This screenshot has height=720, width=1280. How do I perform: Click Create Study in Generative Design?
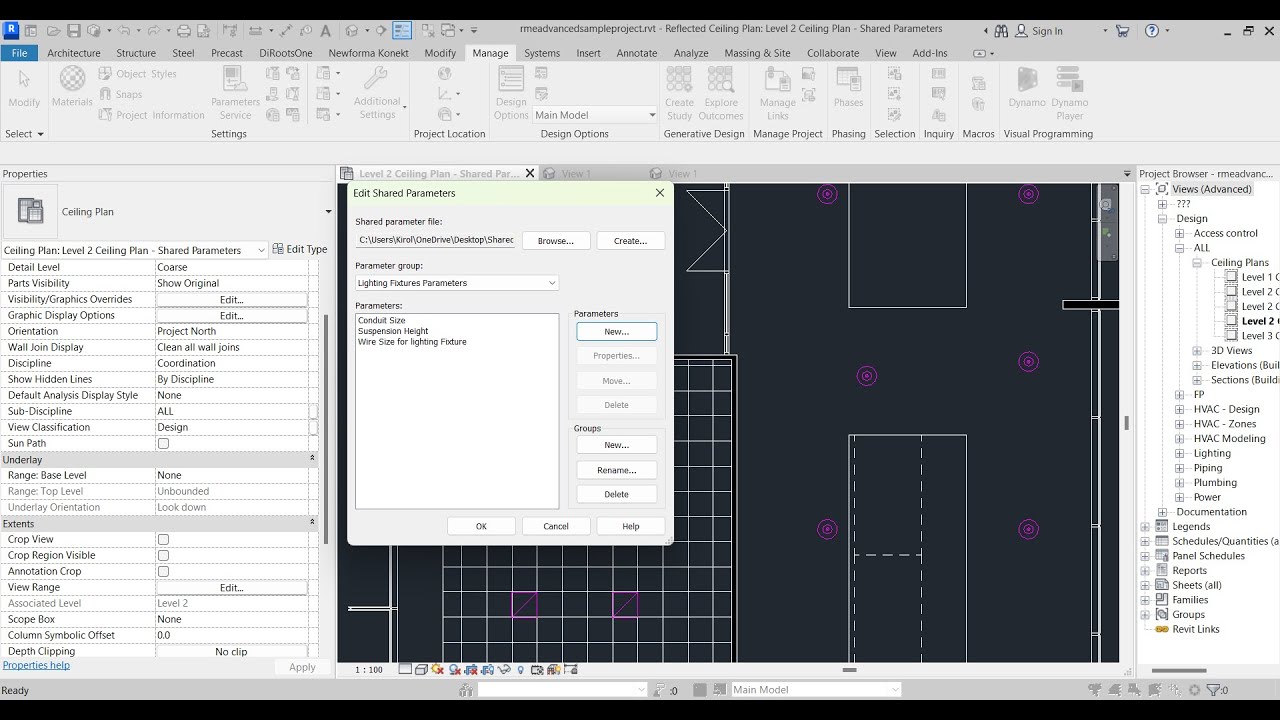(x=679, y=92)
